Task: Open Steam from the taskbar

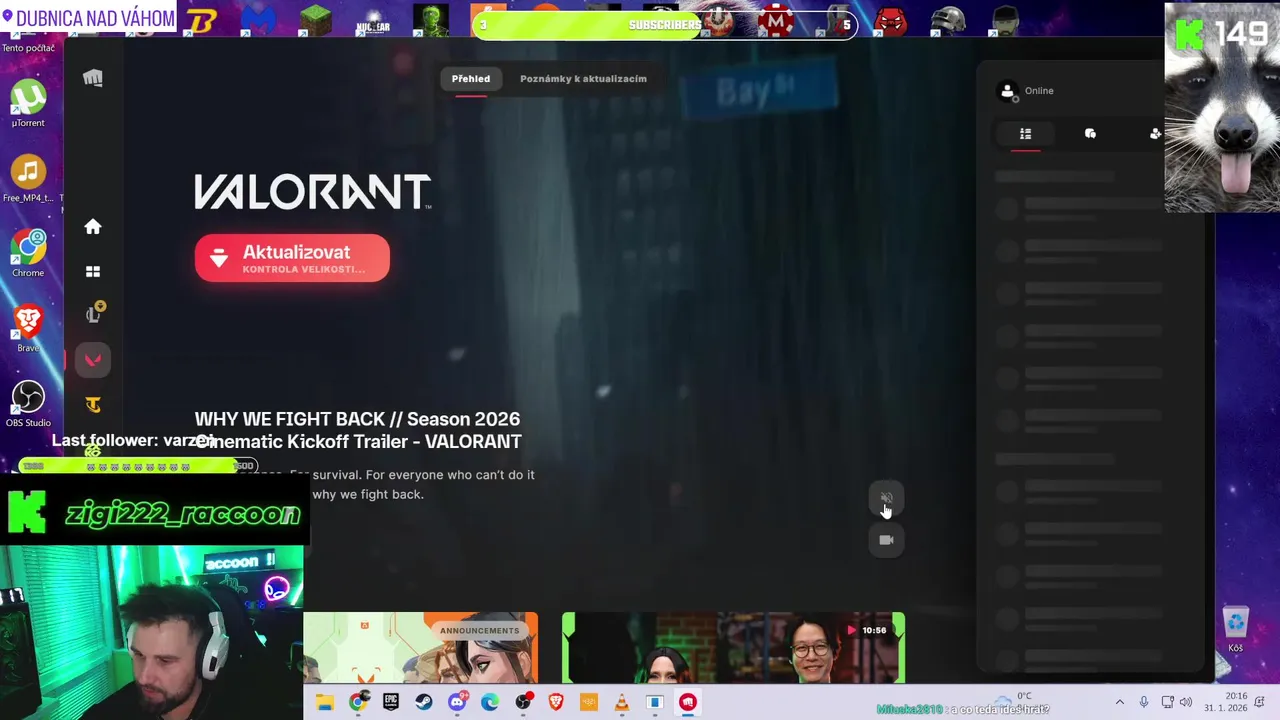Action: point(424,703)
